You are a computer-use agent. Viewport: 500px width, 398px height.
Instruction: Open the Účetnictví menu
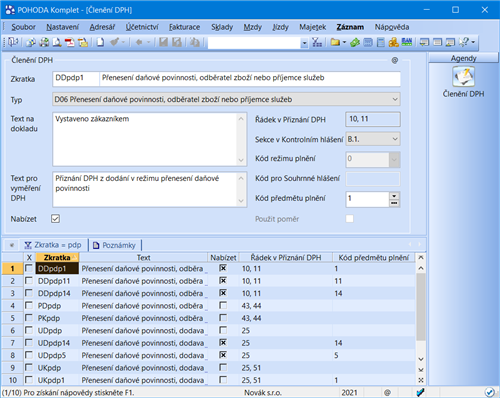click(142, 27)
